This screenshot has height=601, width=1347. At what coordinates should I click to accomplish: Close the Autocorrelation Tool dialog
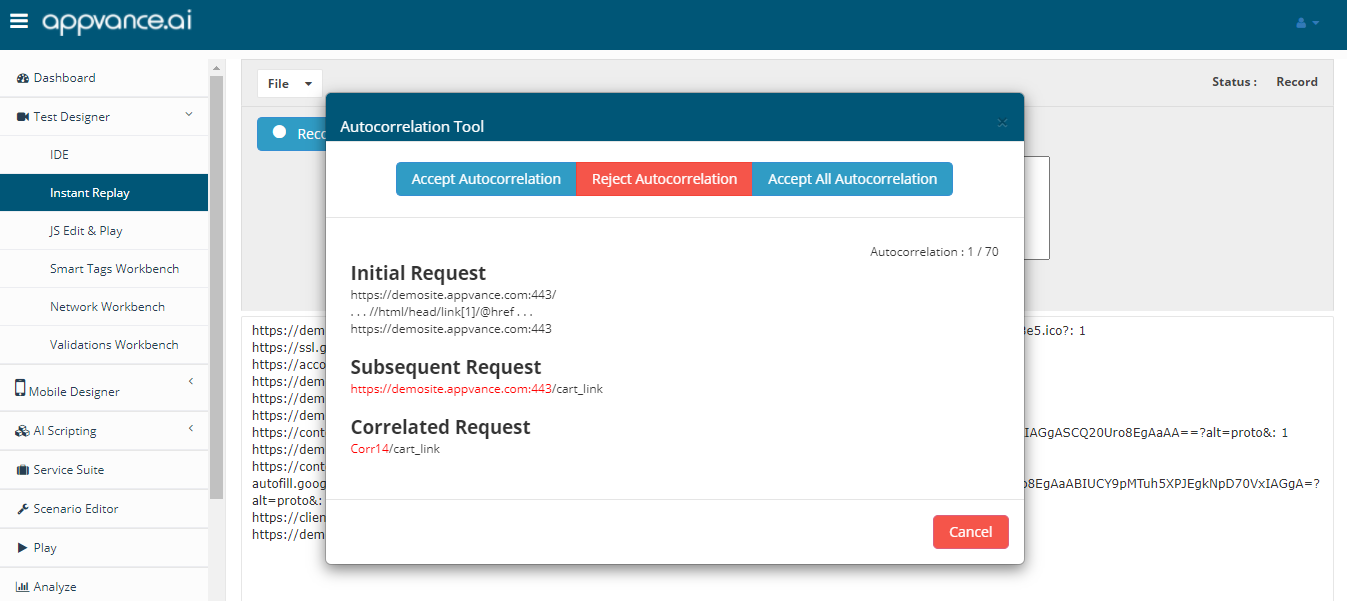tap(1002, 123)
